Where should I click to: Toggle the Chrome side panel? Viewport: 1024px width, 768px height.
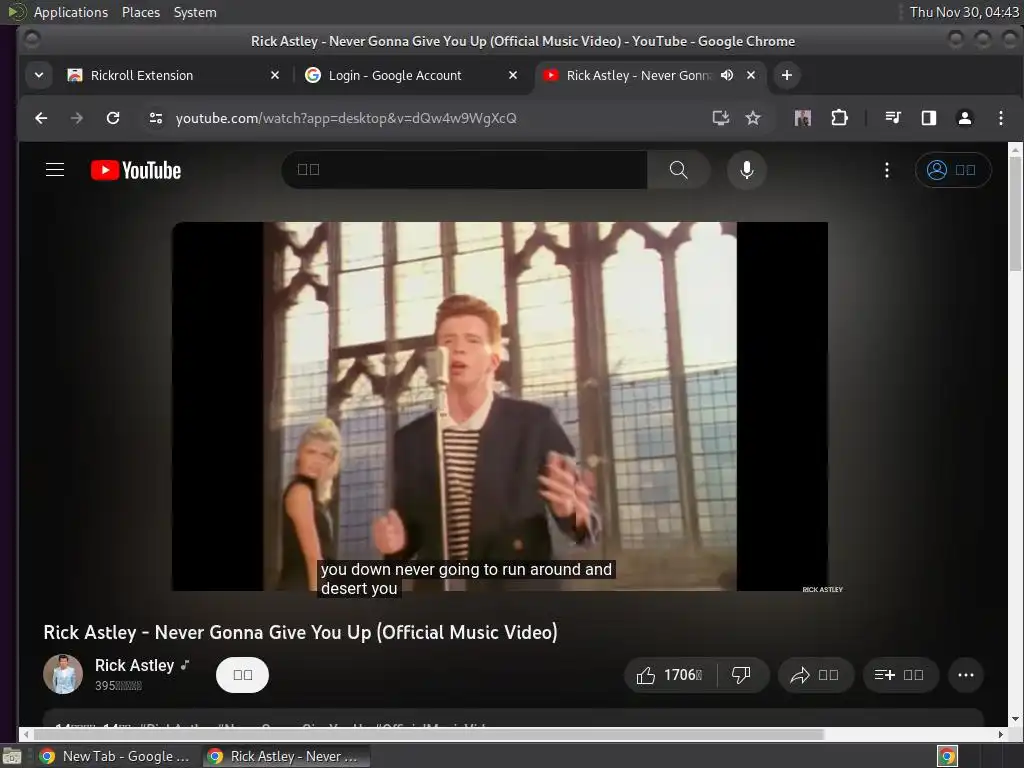tap(929, 118)
